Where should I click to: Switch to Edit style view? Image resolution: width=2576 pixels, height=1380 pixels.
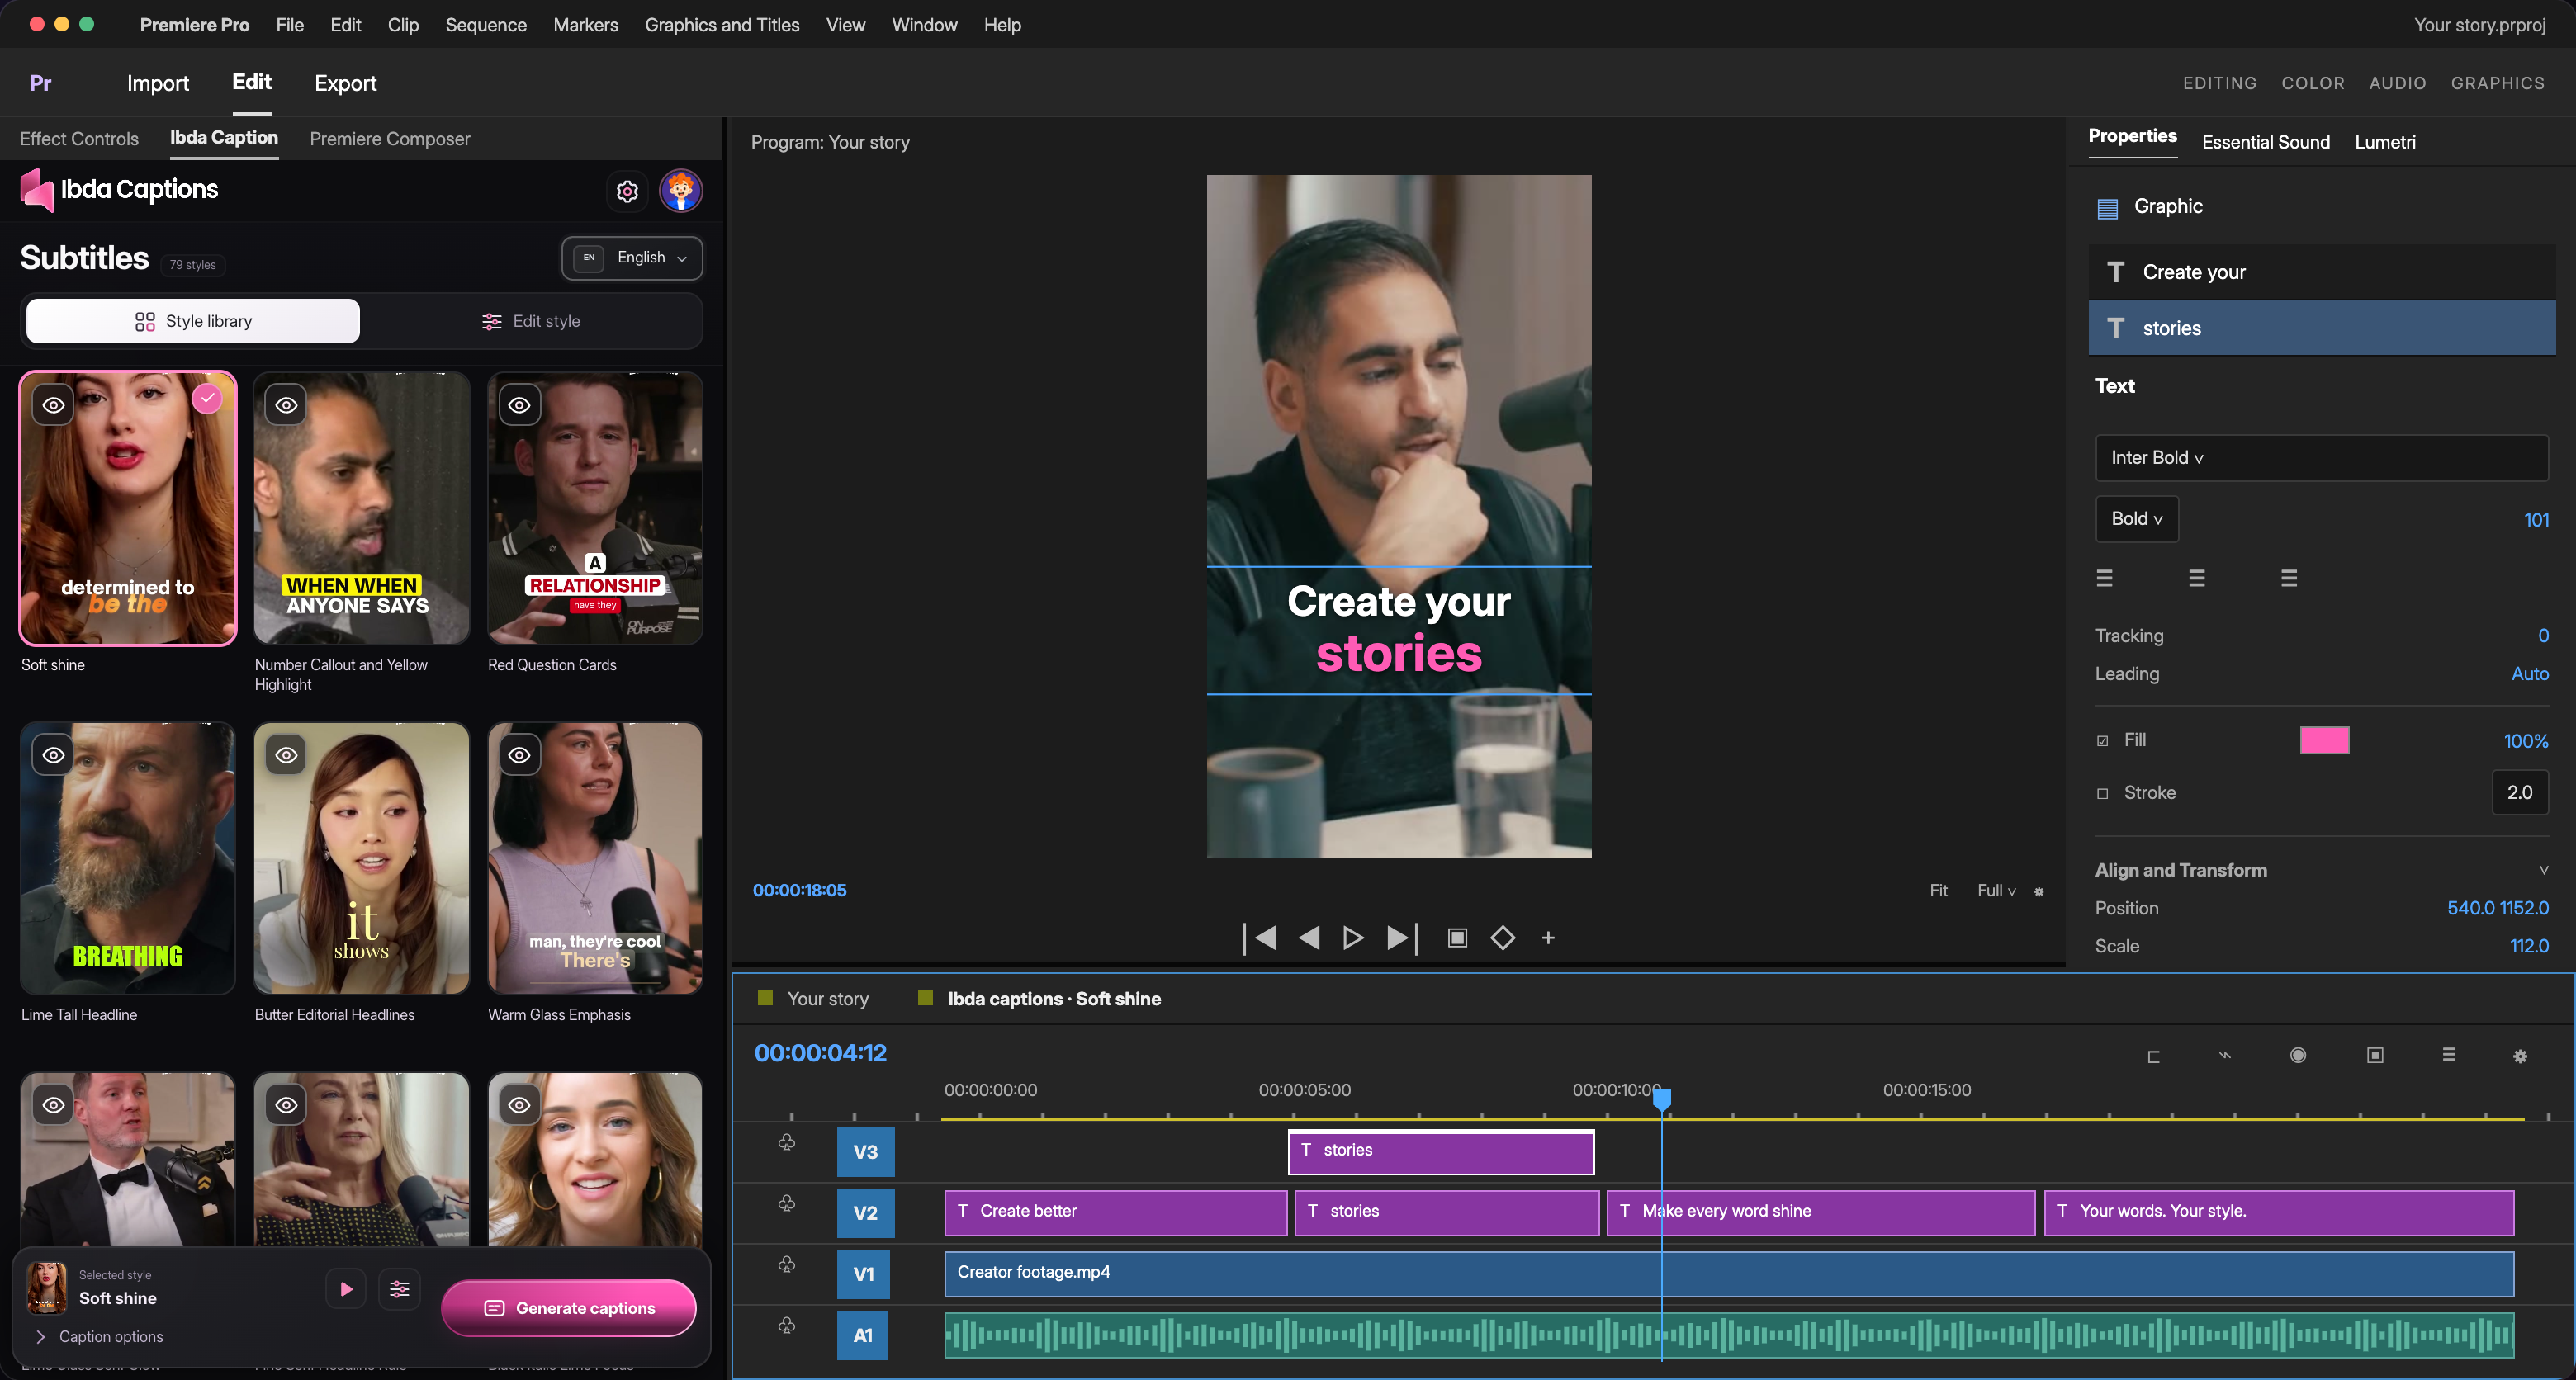coord(531,321)
